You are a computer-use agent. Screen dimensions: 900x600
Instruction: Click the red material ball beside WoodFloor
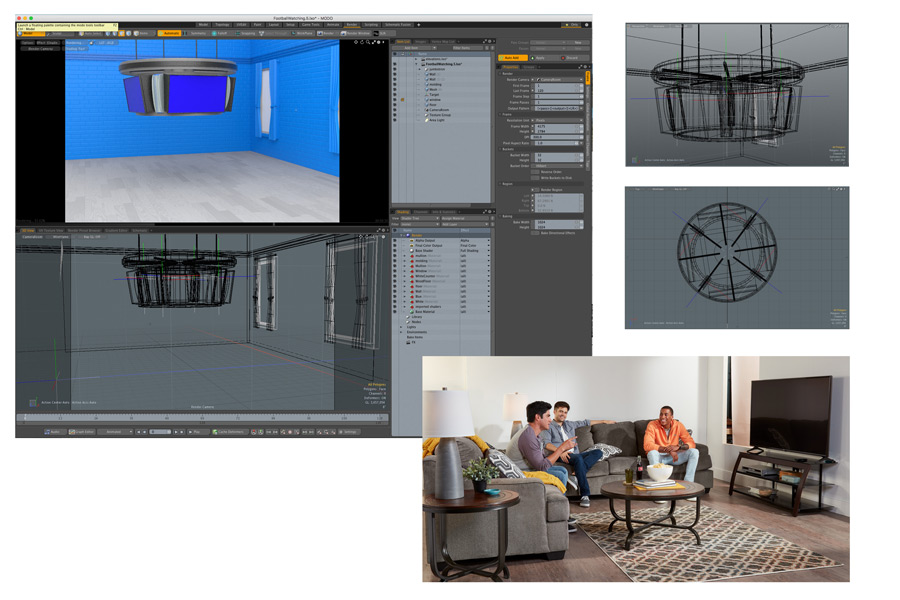(x=412, y=281)
